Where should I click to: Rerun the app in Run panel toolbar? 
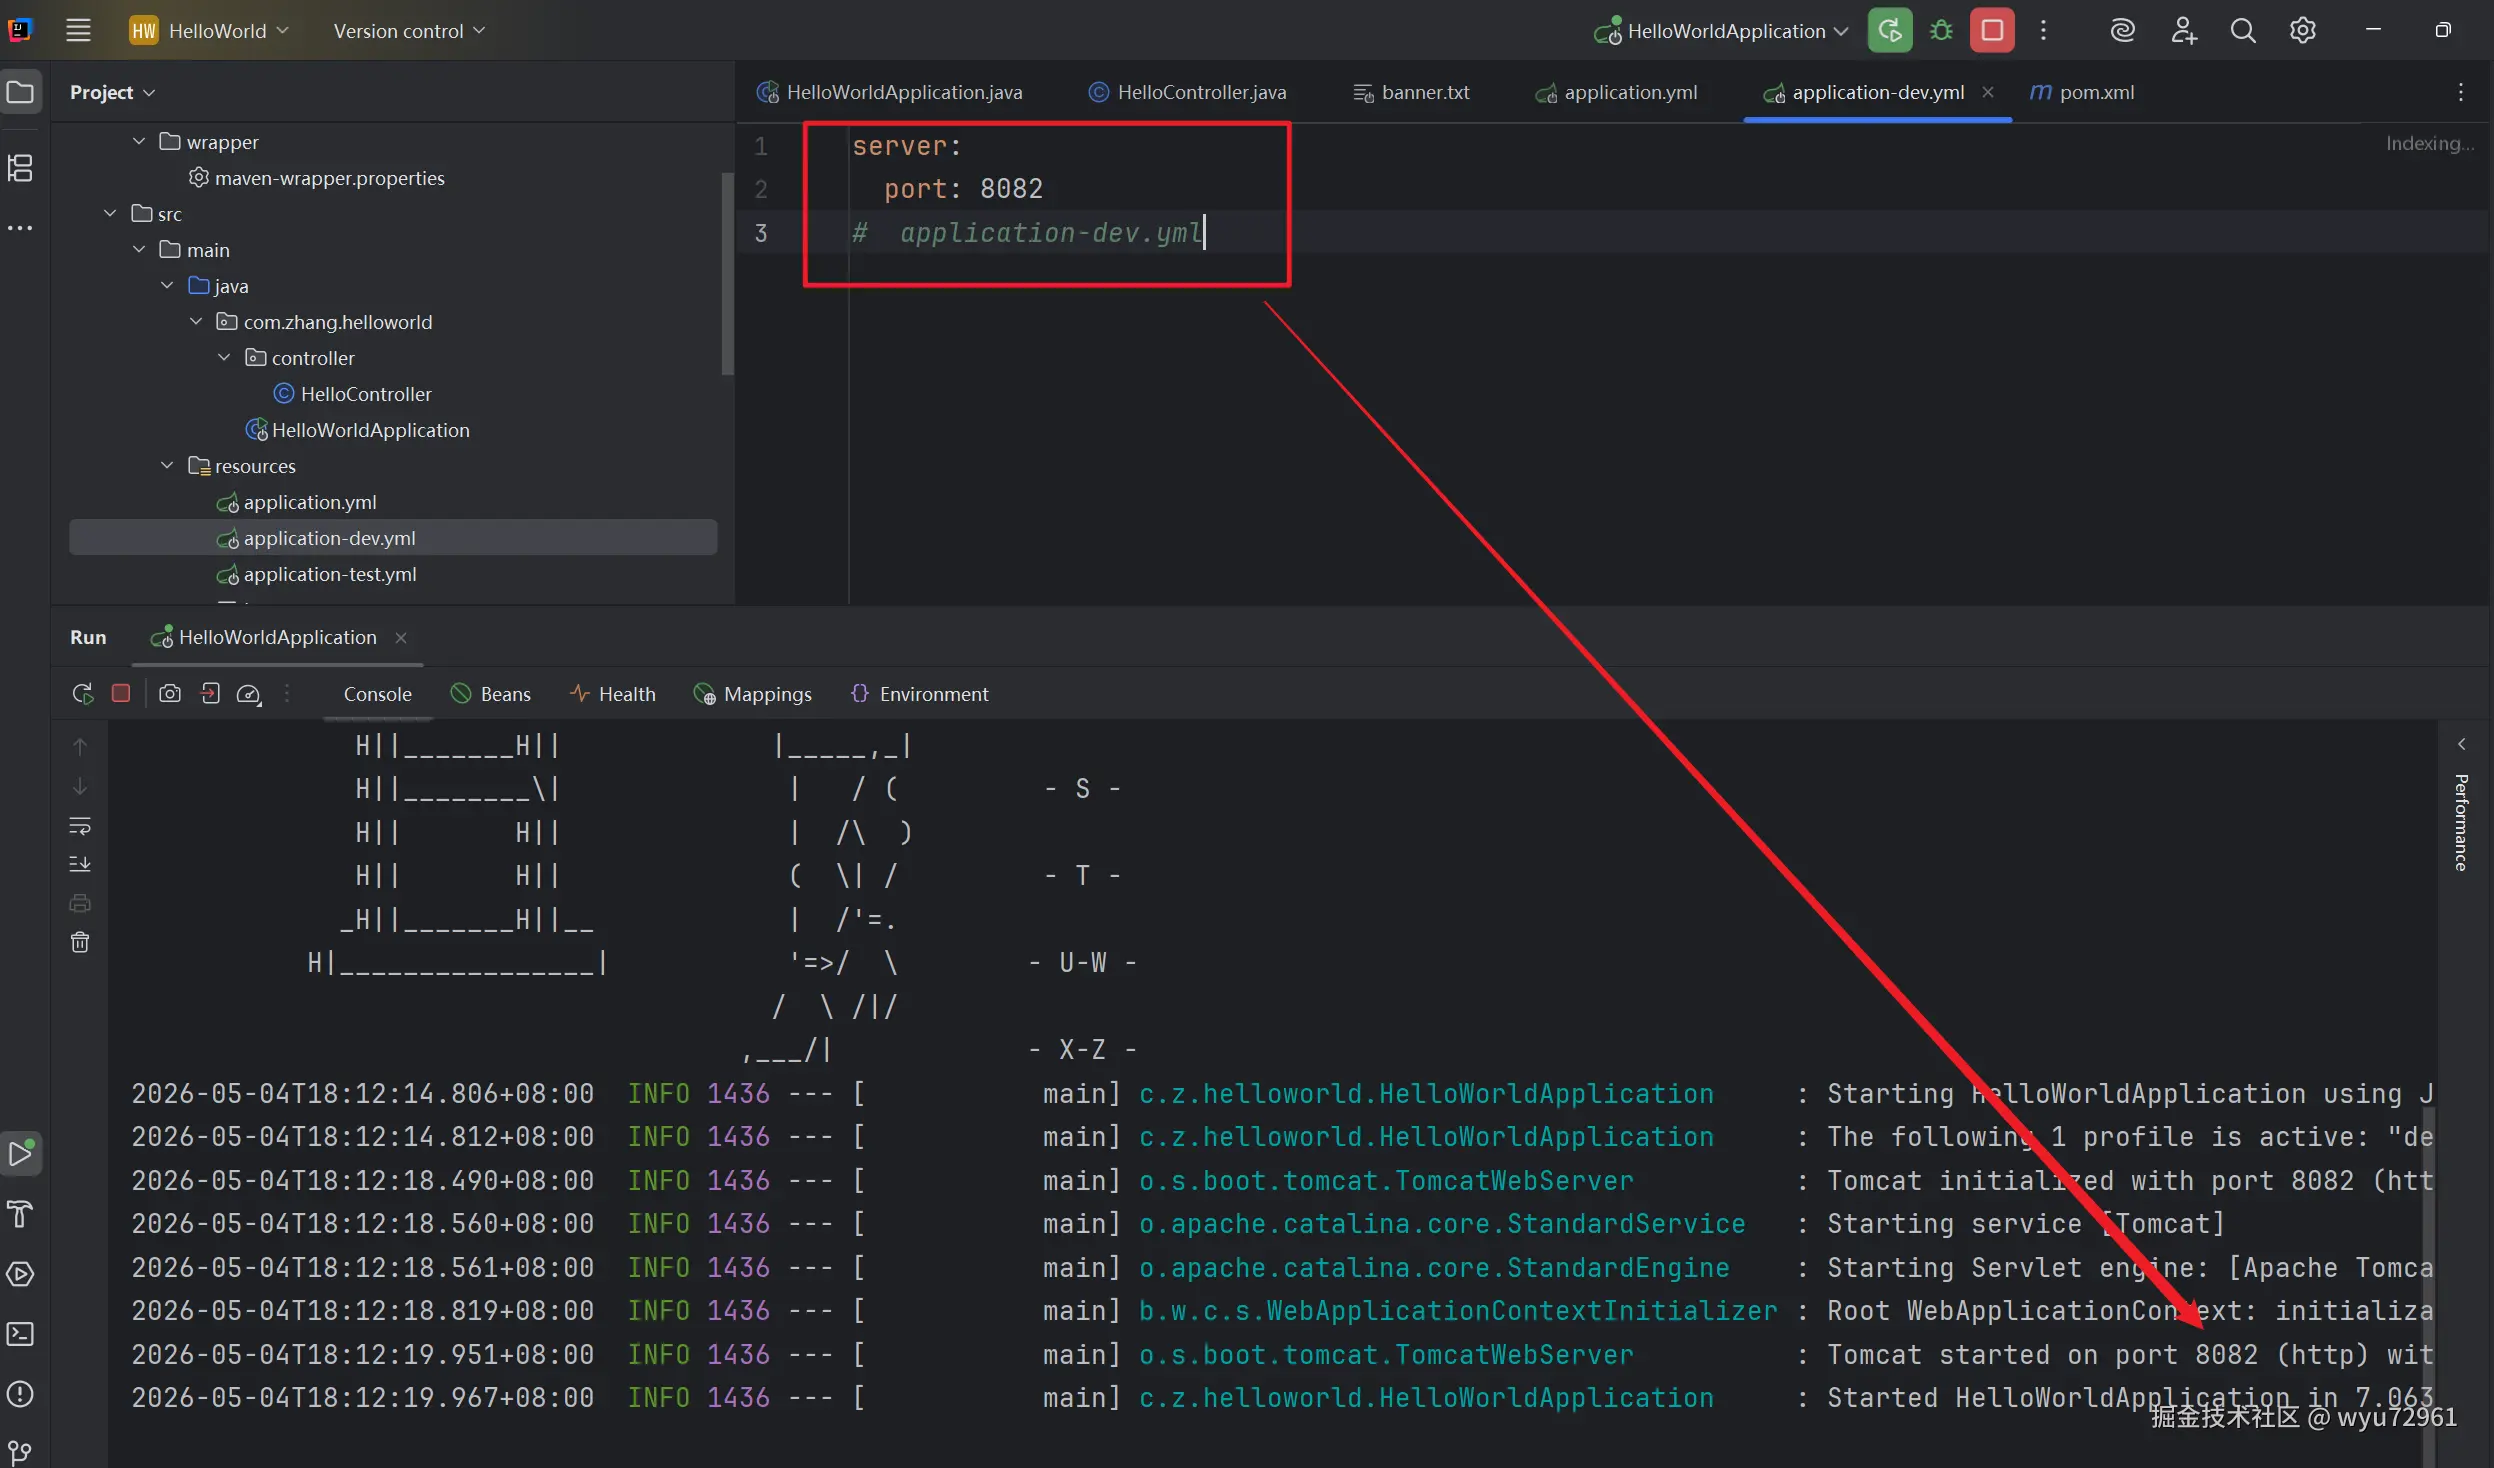pos(82,693)
